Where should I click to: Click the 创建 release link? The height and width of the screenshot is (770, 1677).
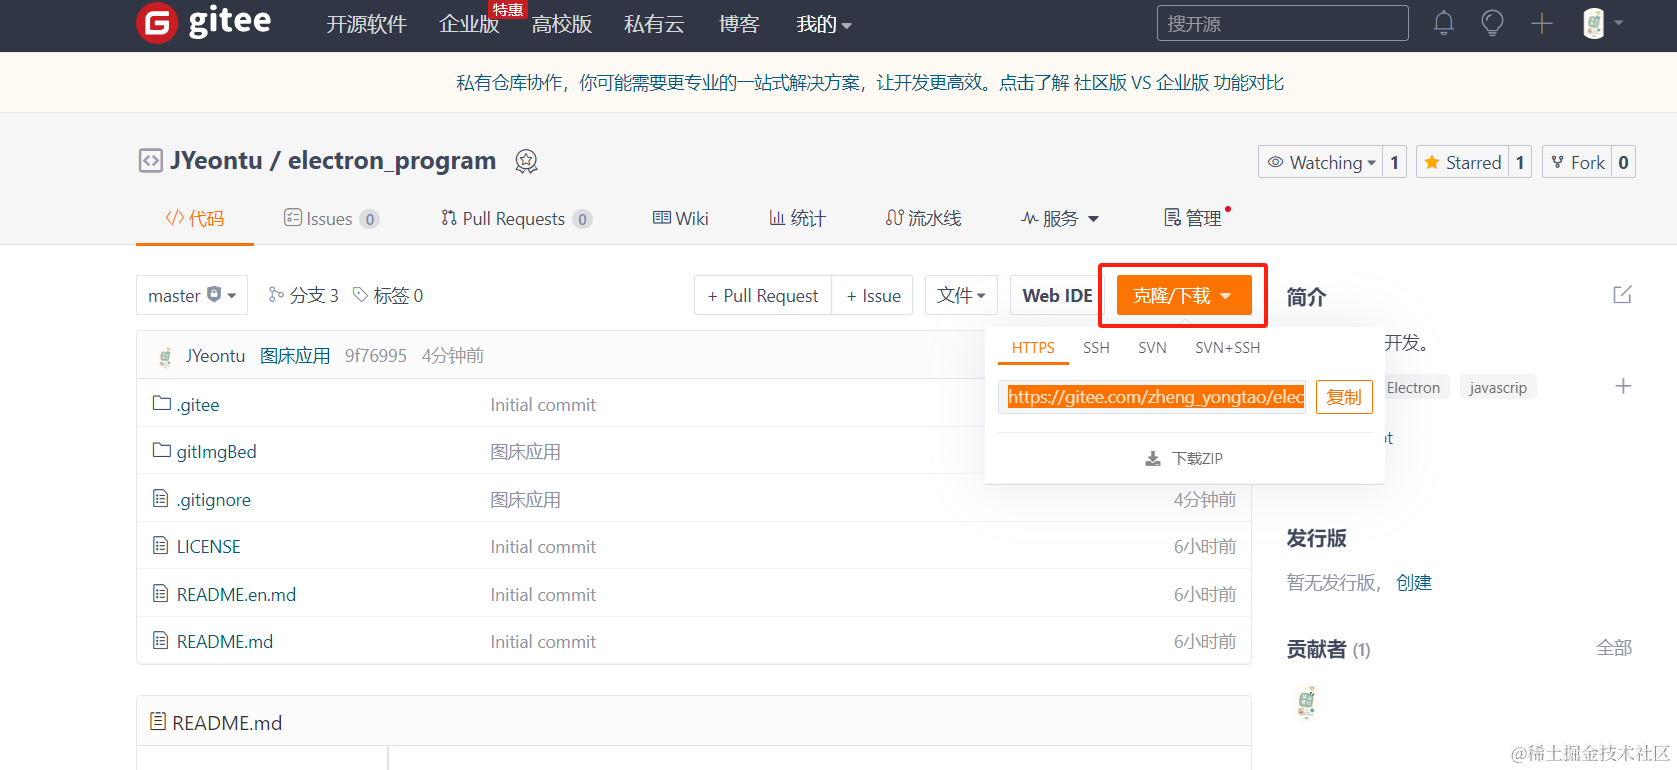coord(1414,582)
